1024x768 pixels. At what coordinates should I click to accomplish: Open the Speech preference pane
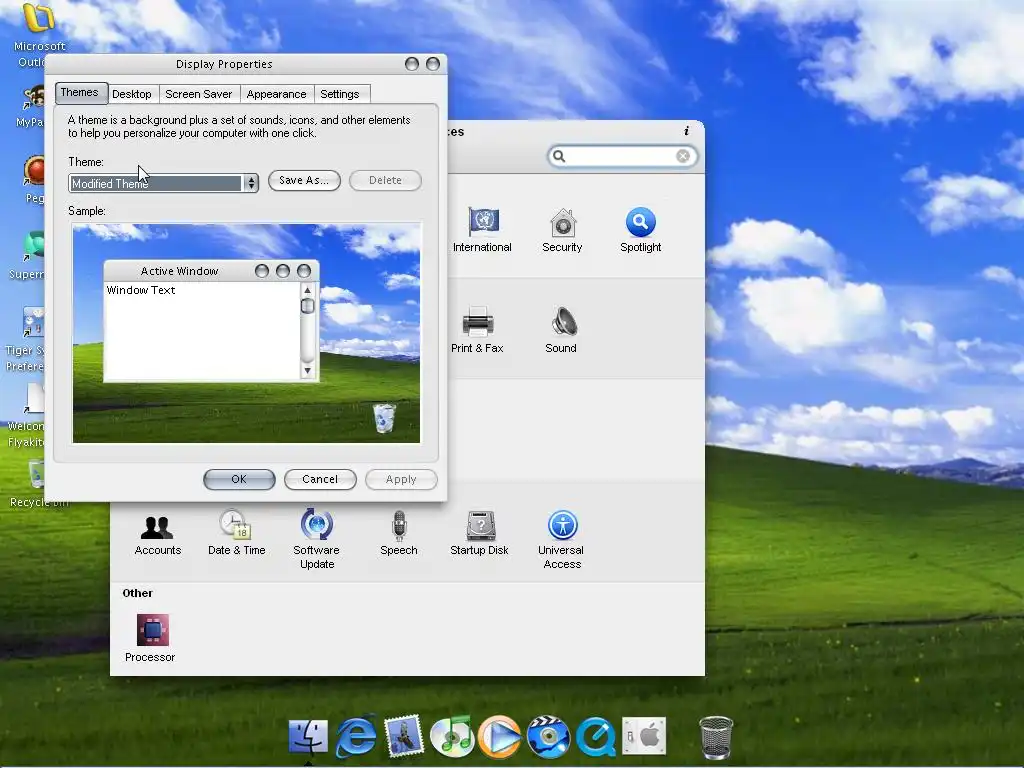[x=399, y=532]
